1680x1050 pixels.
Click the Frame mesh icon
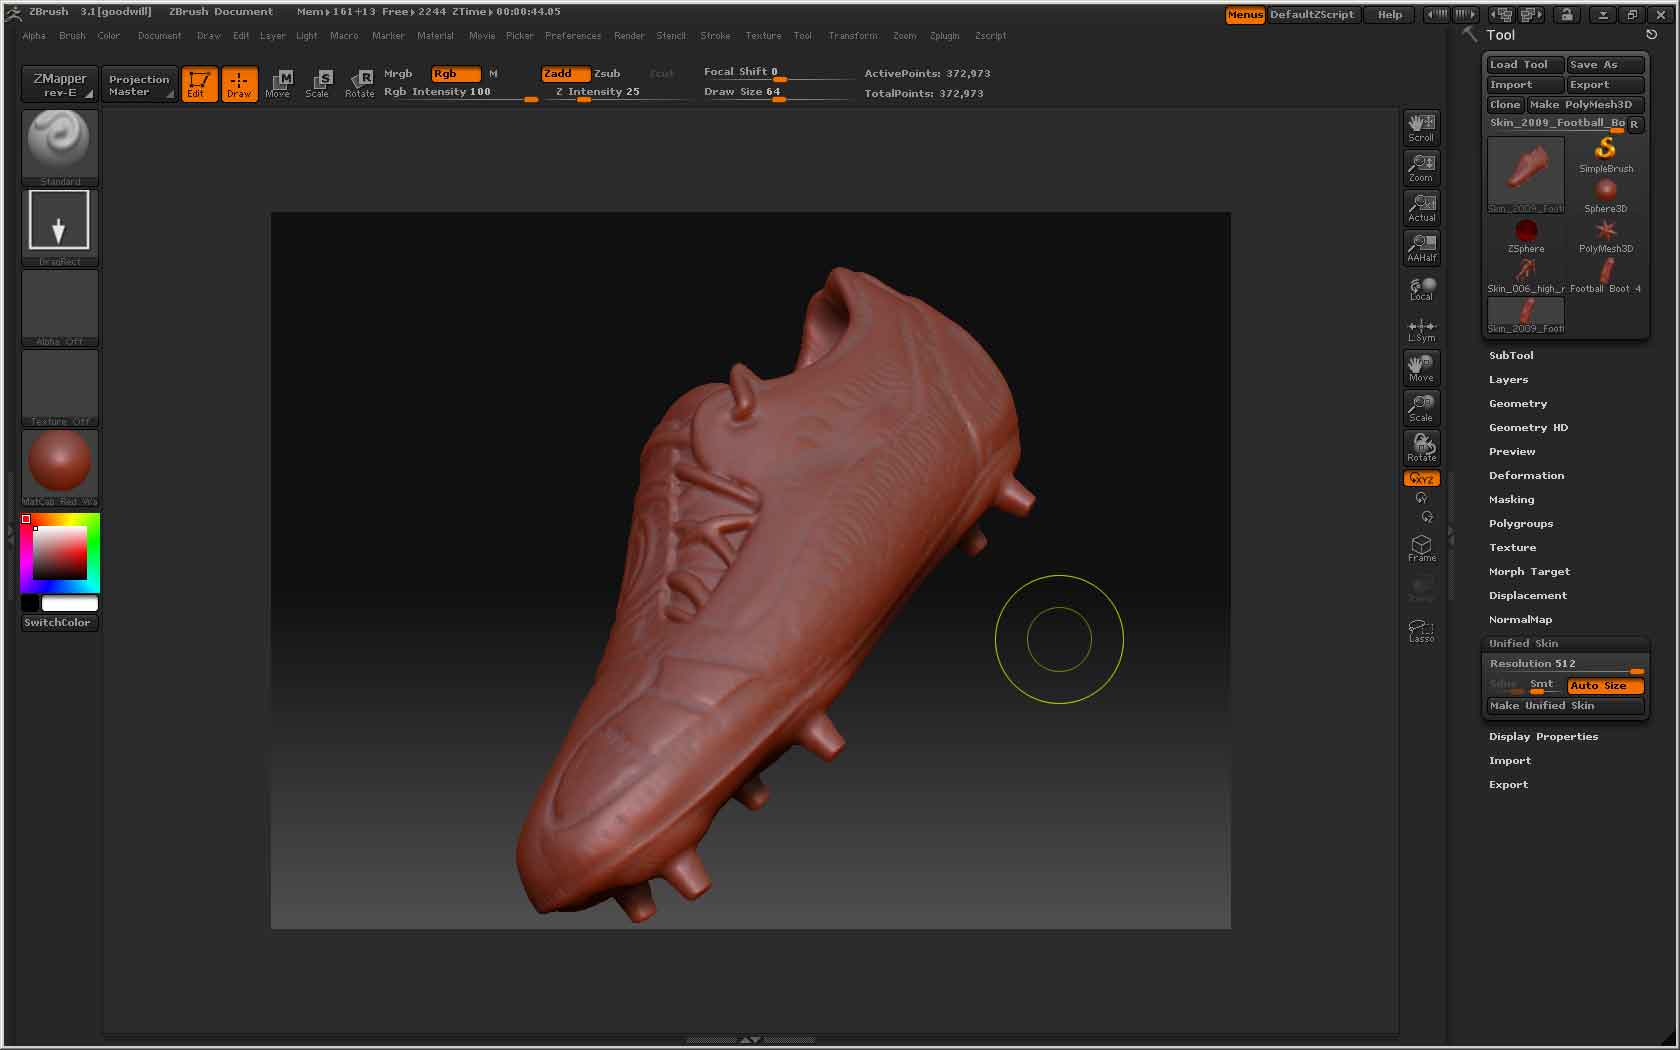[x=1421, y=548]
